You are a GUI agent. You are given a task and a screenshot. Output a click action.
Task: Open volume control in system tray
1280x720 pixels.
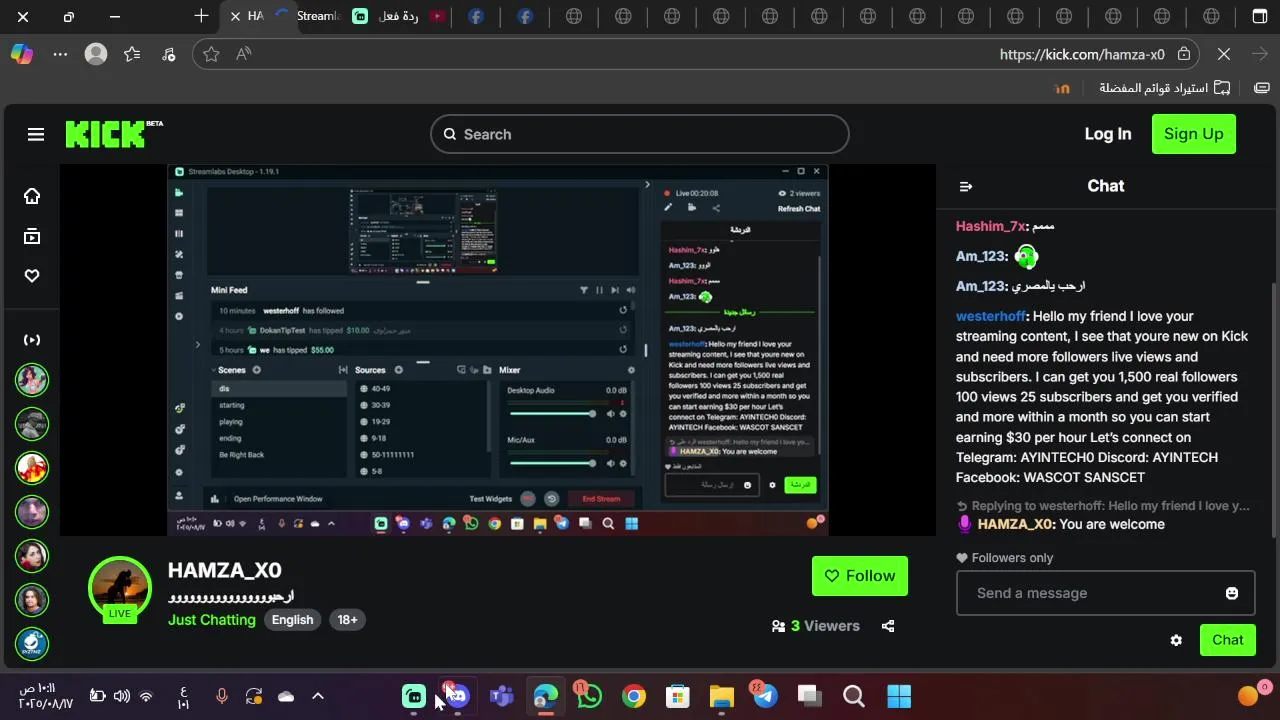(121, 696)
